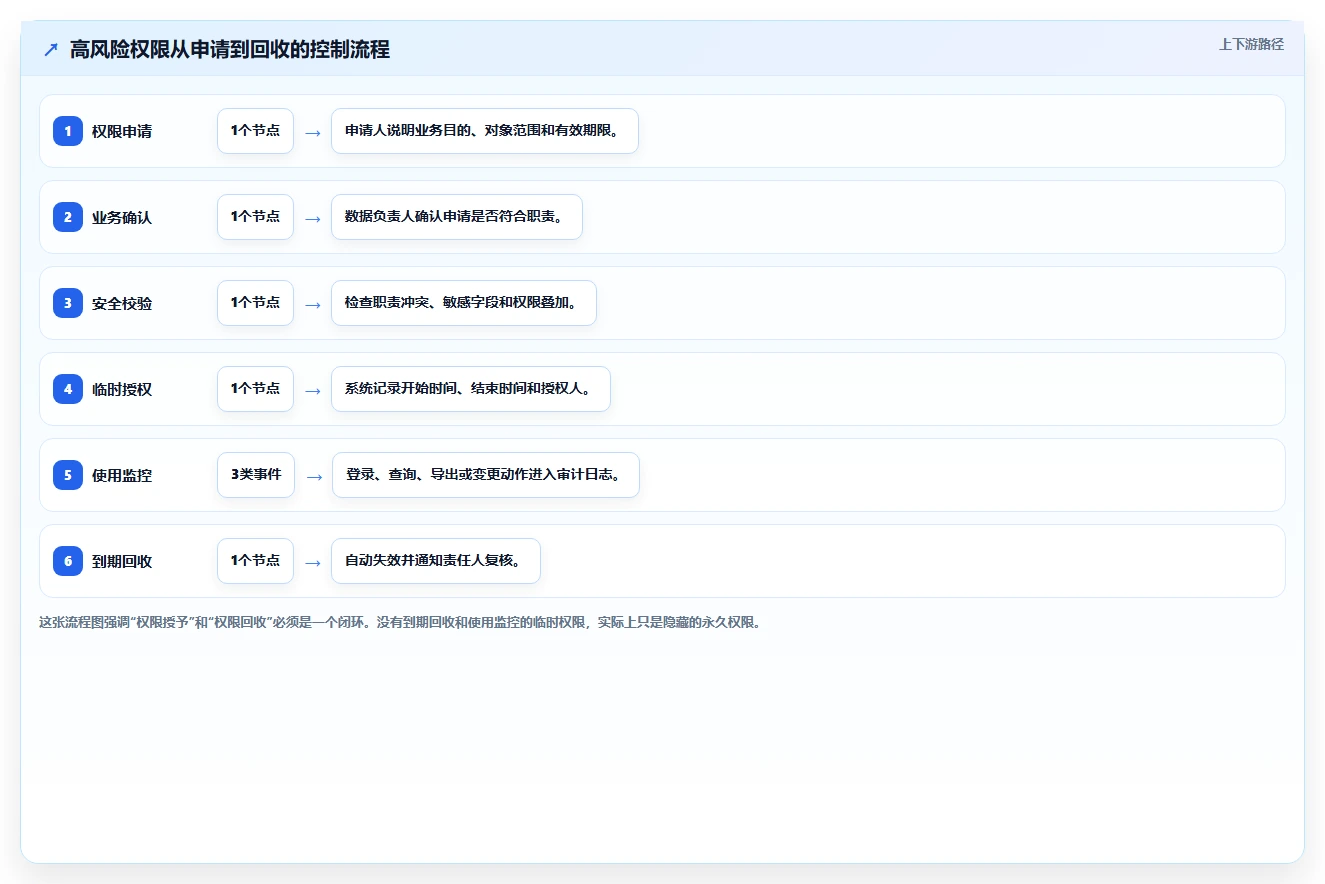Select step number 5 badge for 使用监控

point(68,475)
